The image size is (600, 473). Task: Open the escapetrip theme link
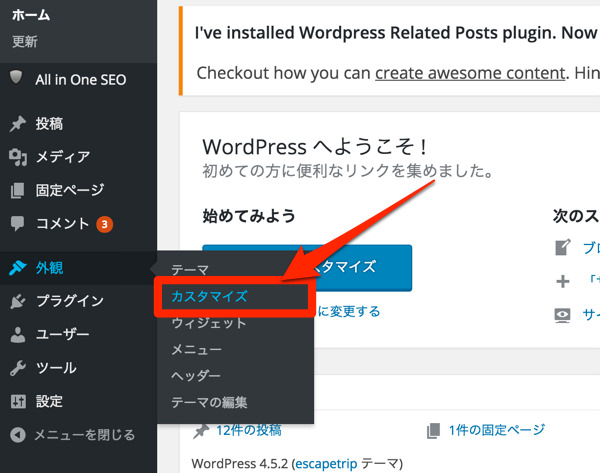click(x=326, y=464)
